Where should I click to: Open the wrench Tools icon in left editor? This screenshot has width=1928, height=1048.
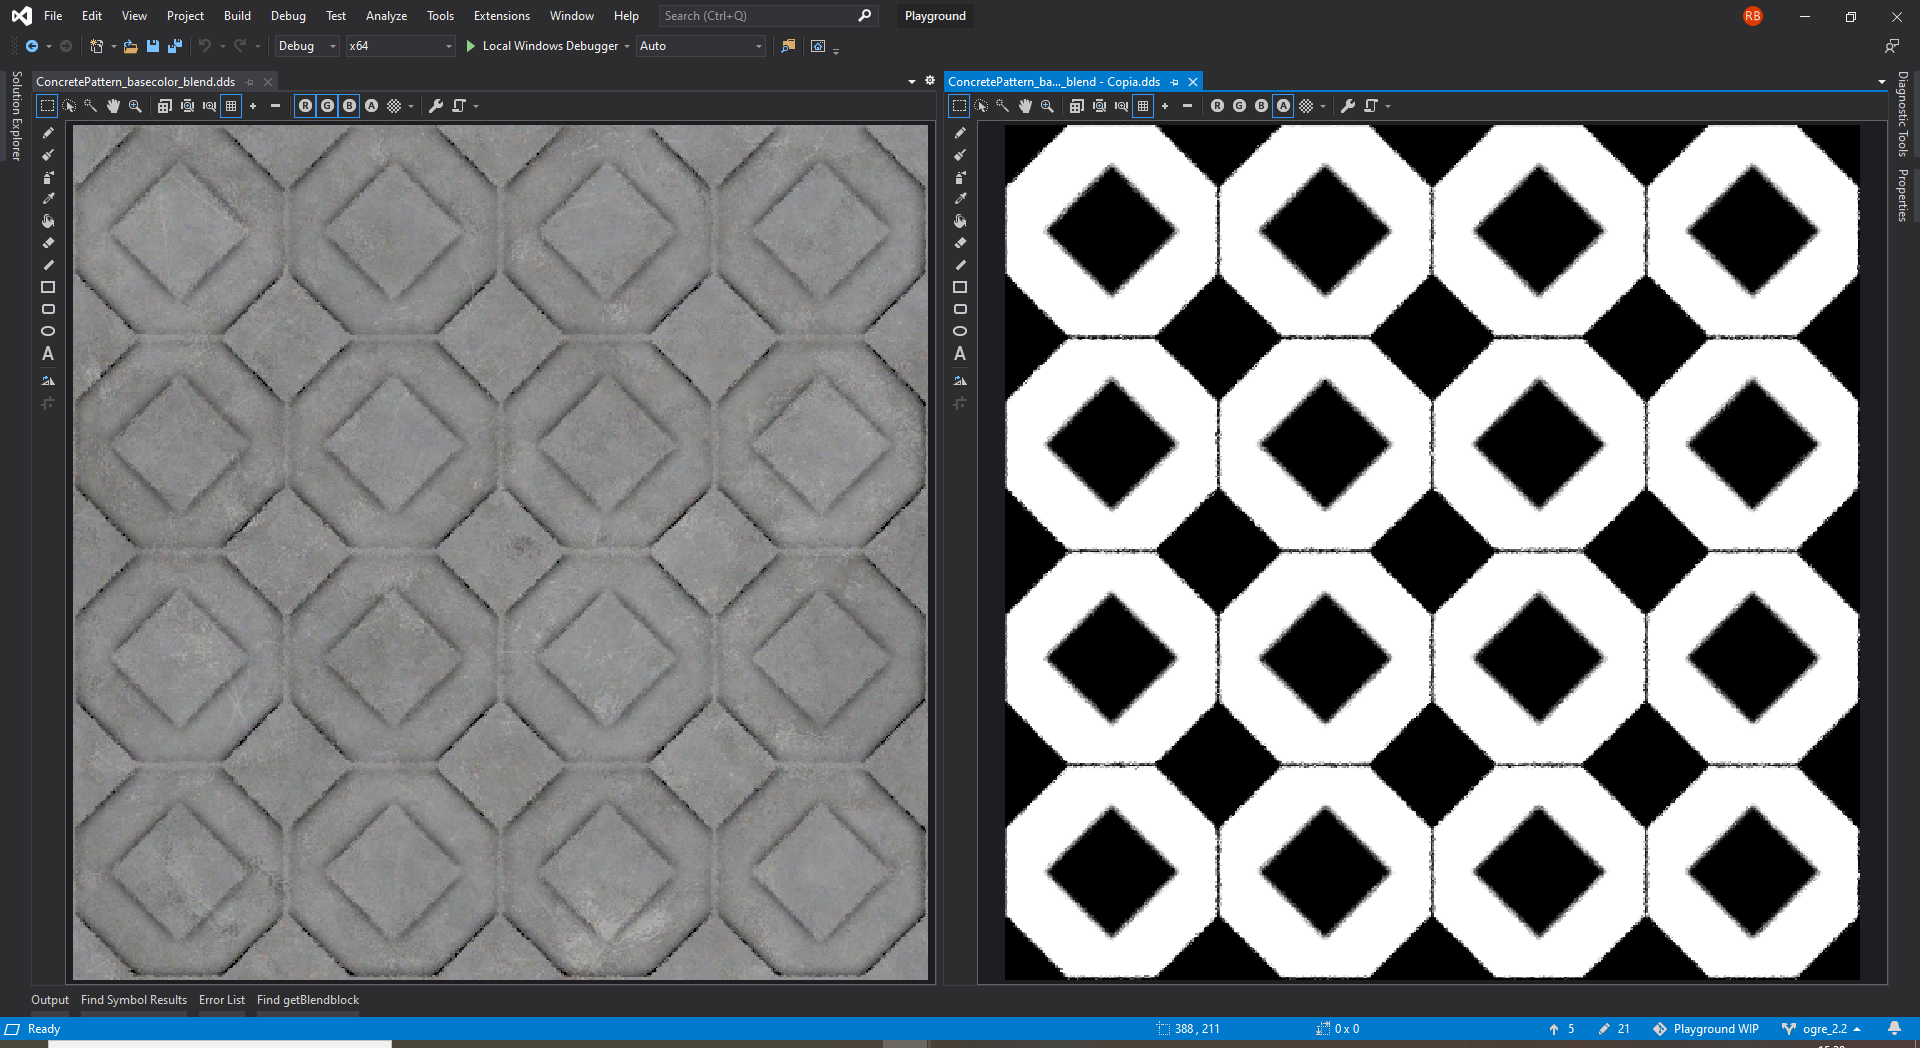point(436,106)
